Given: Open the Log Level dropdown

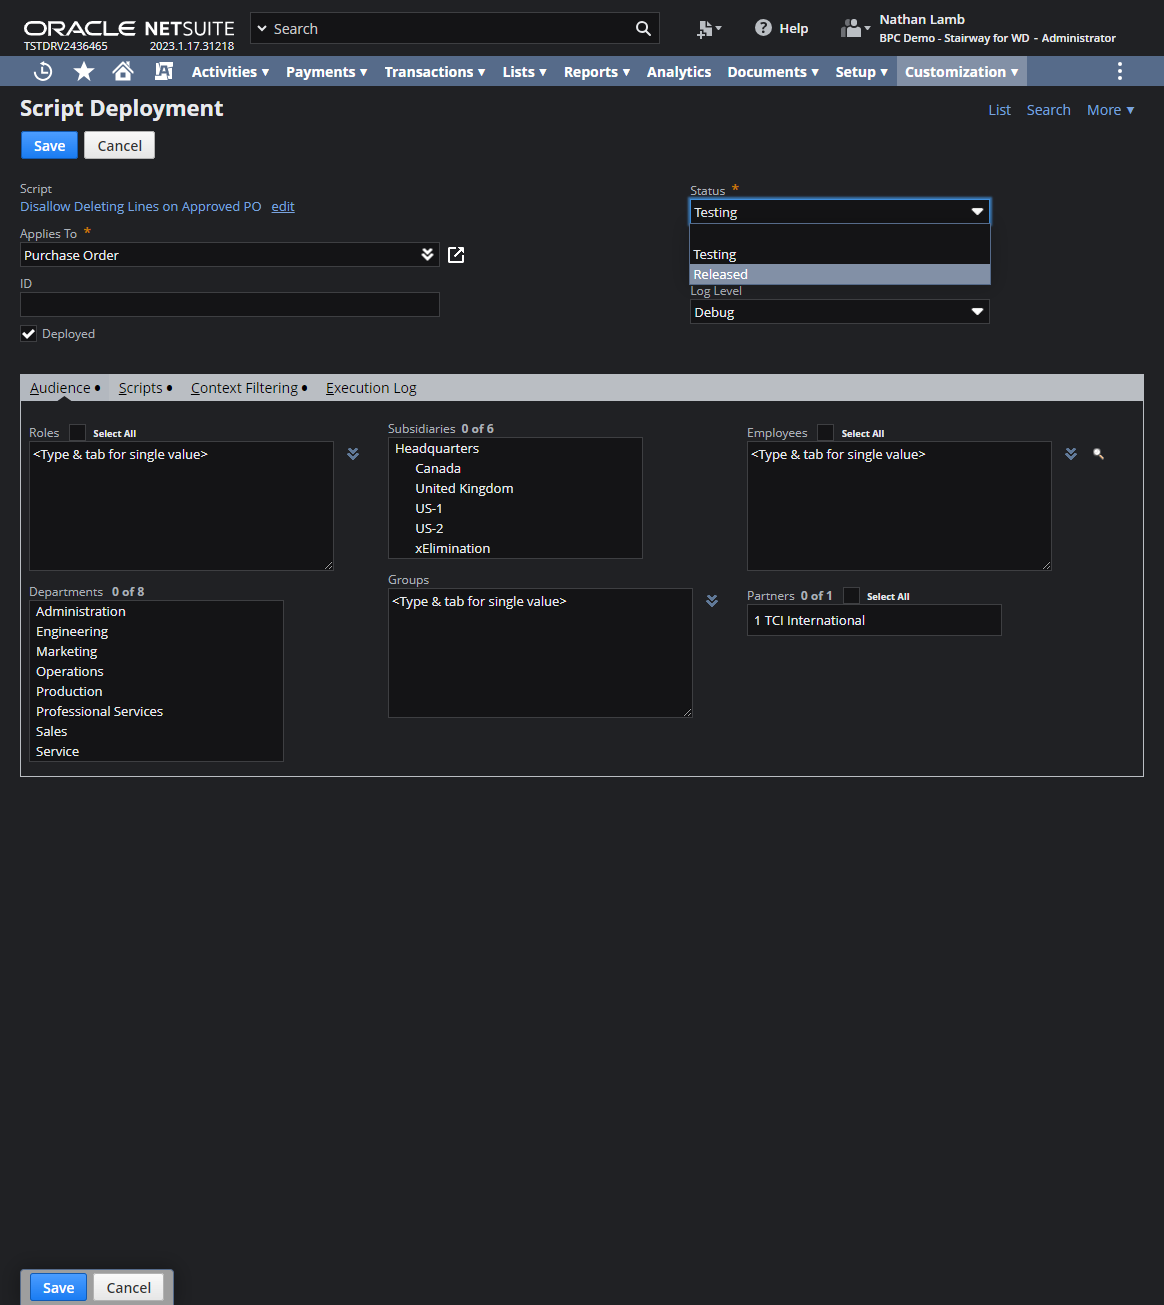Looking at the screenshot, I should coord(840,312).
